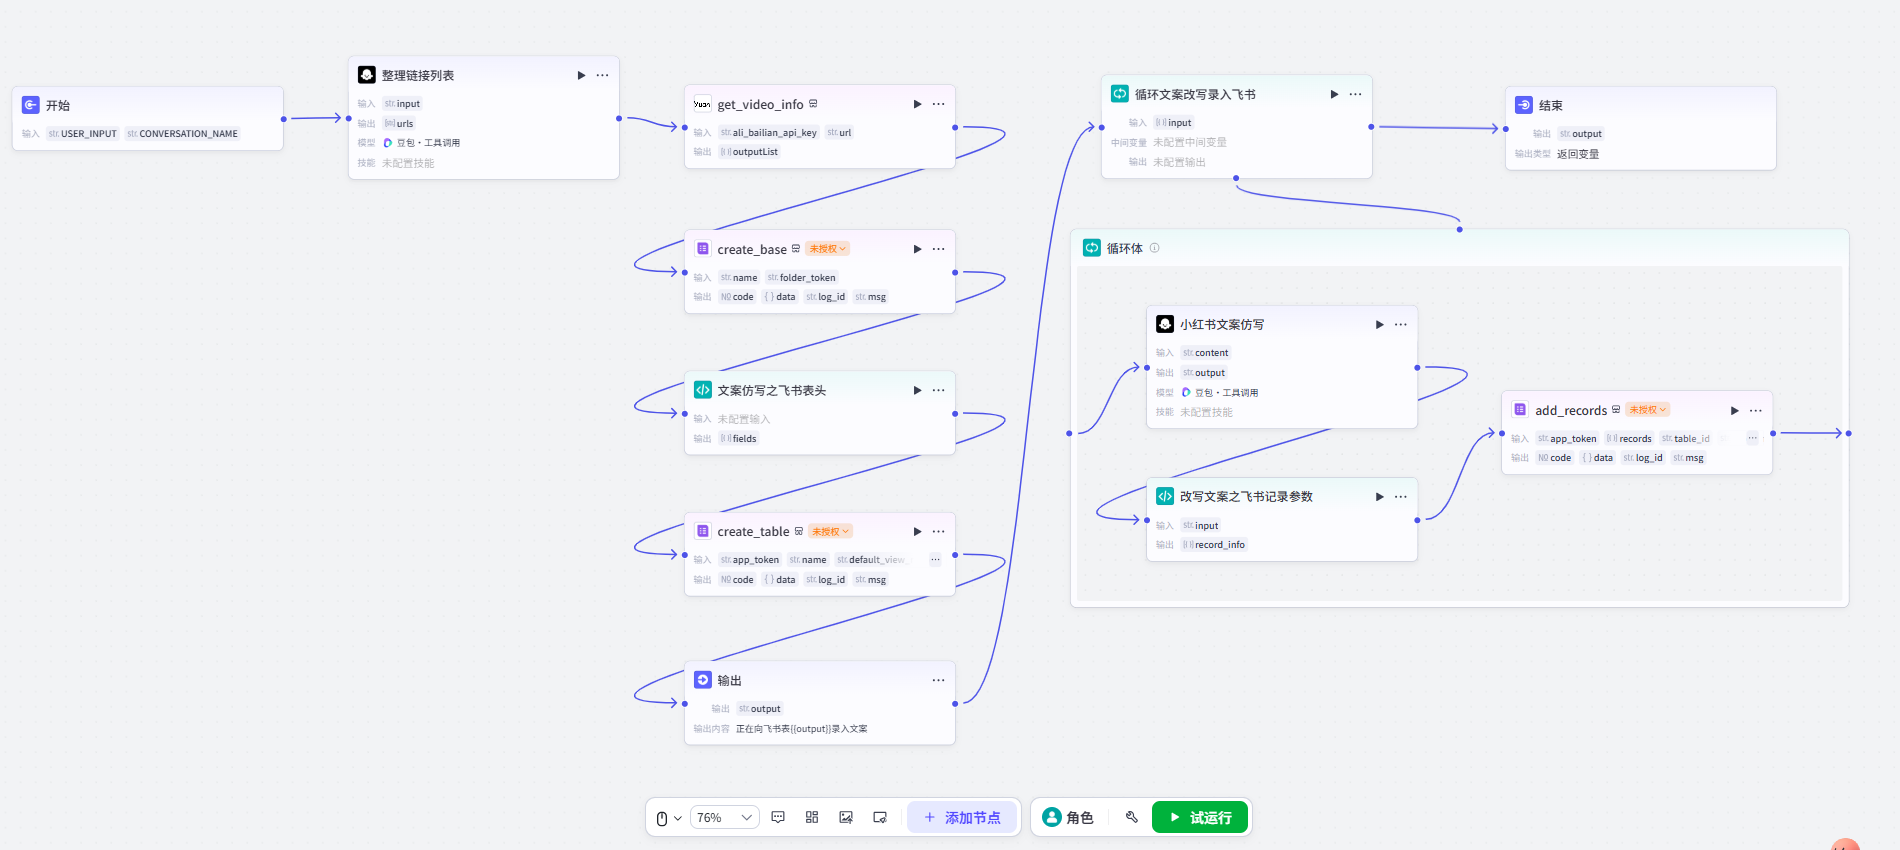This screenshot has width=1900, height=850.
Task: Open the 角色 role settings
Action: (x=1068, y=817)
